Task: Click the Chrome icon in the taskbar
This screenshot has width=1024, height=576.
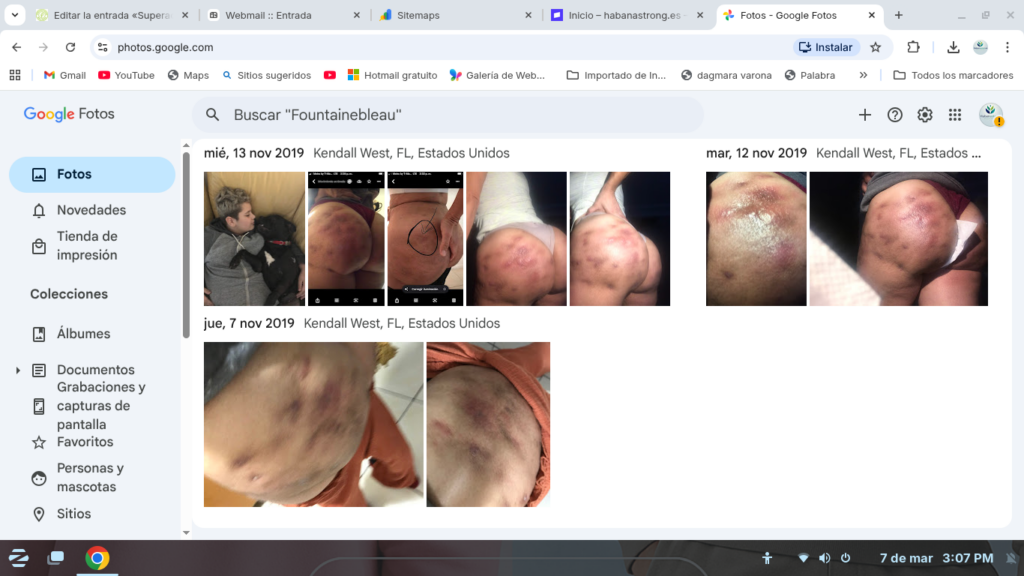Action: point(97,558)
